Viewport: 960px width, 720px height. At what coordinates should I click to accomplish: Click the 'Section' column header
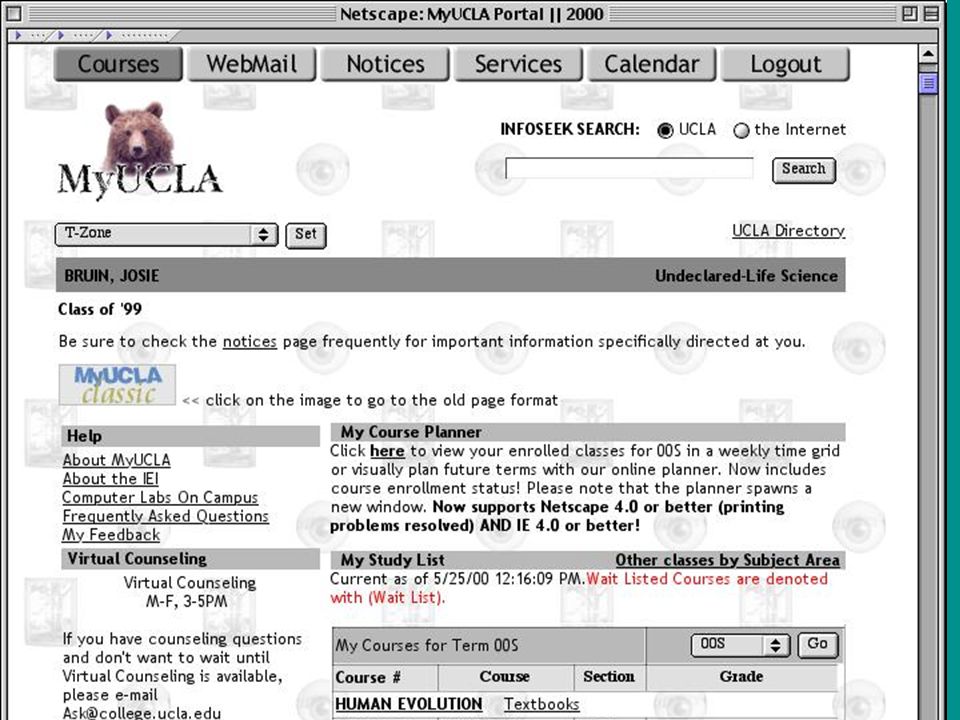pyautogui.click(x=609, y=677)
